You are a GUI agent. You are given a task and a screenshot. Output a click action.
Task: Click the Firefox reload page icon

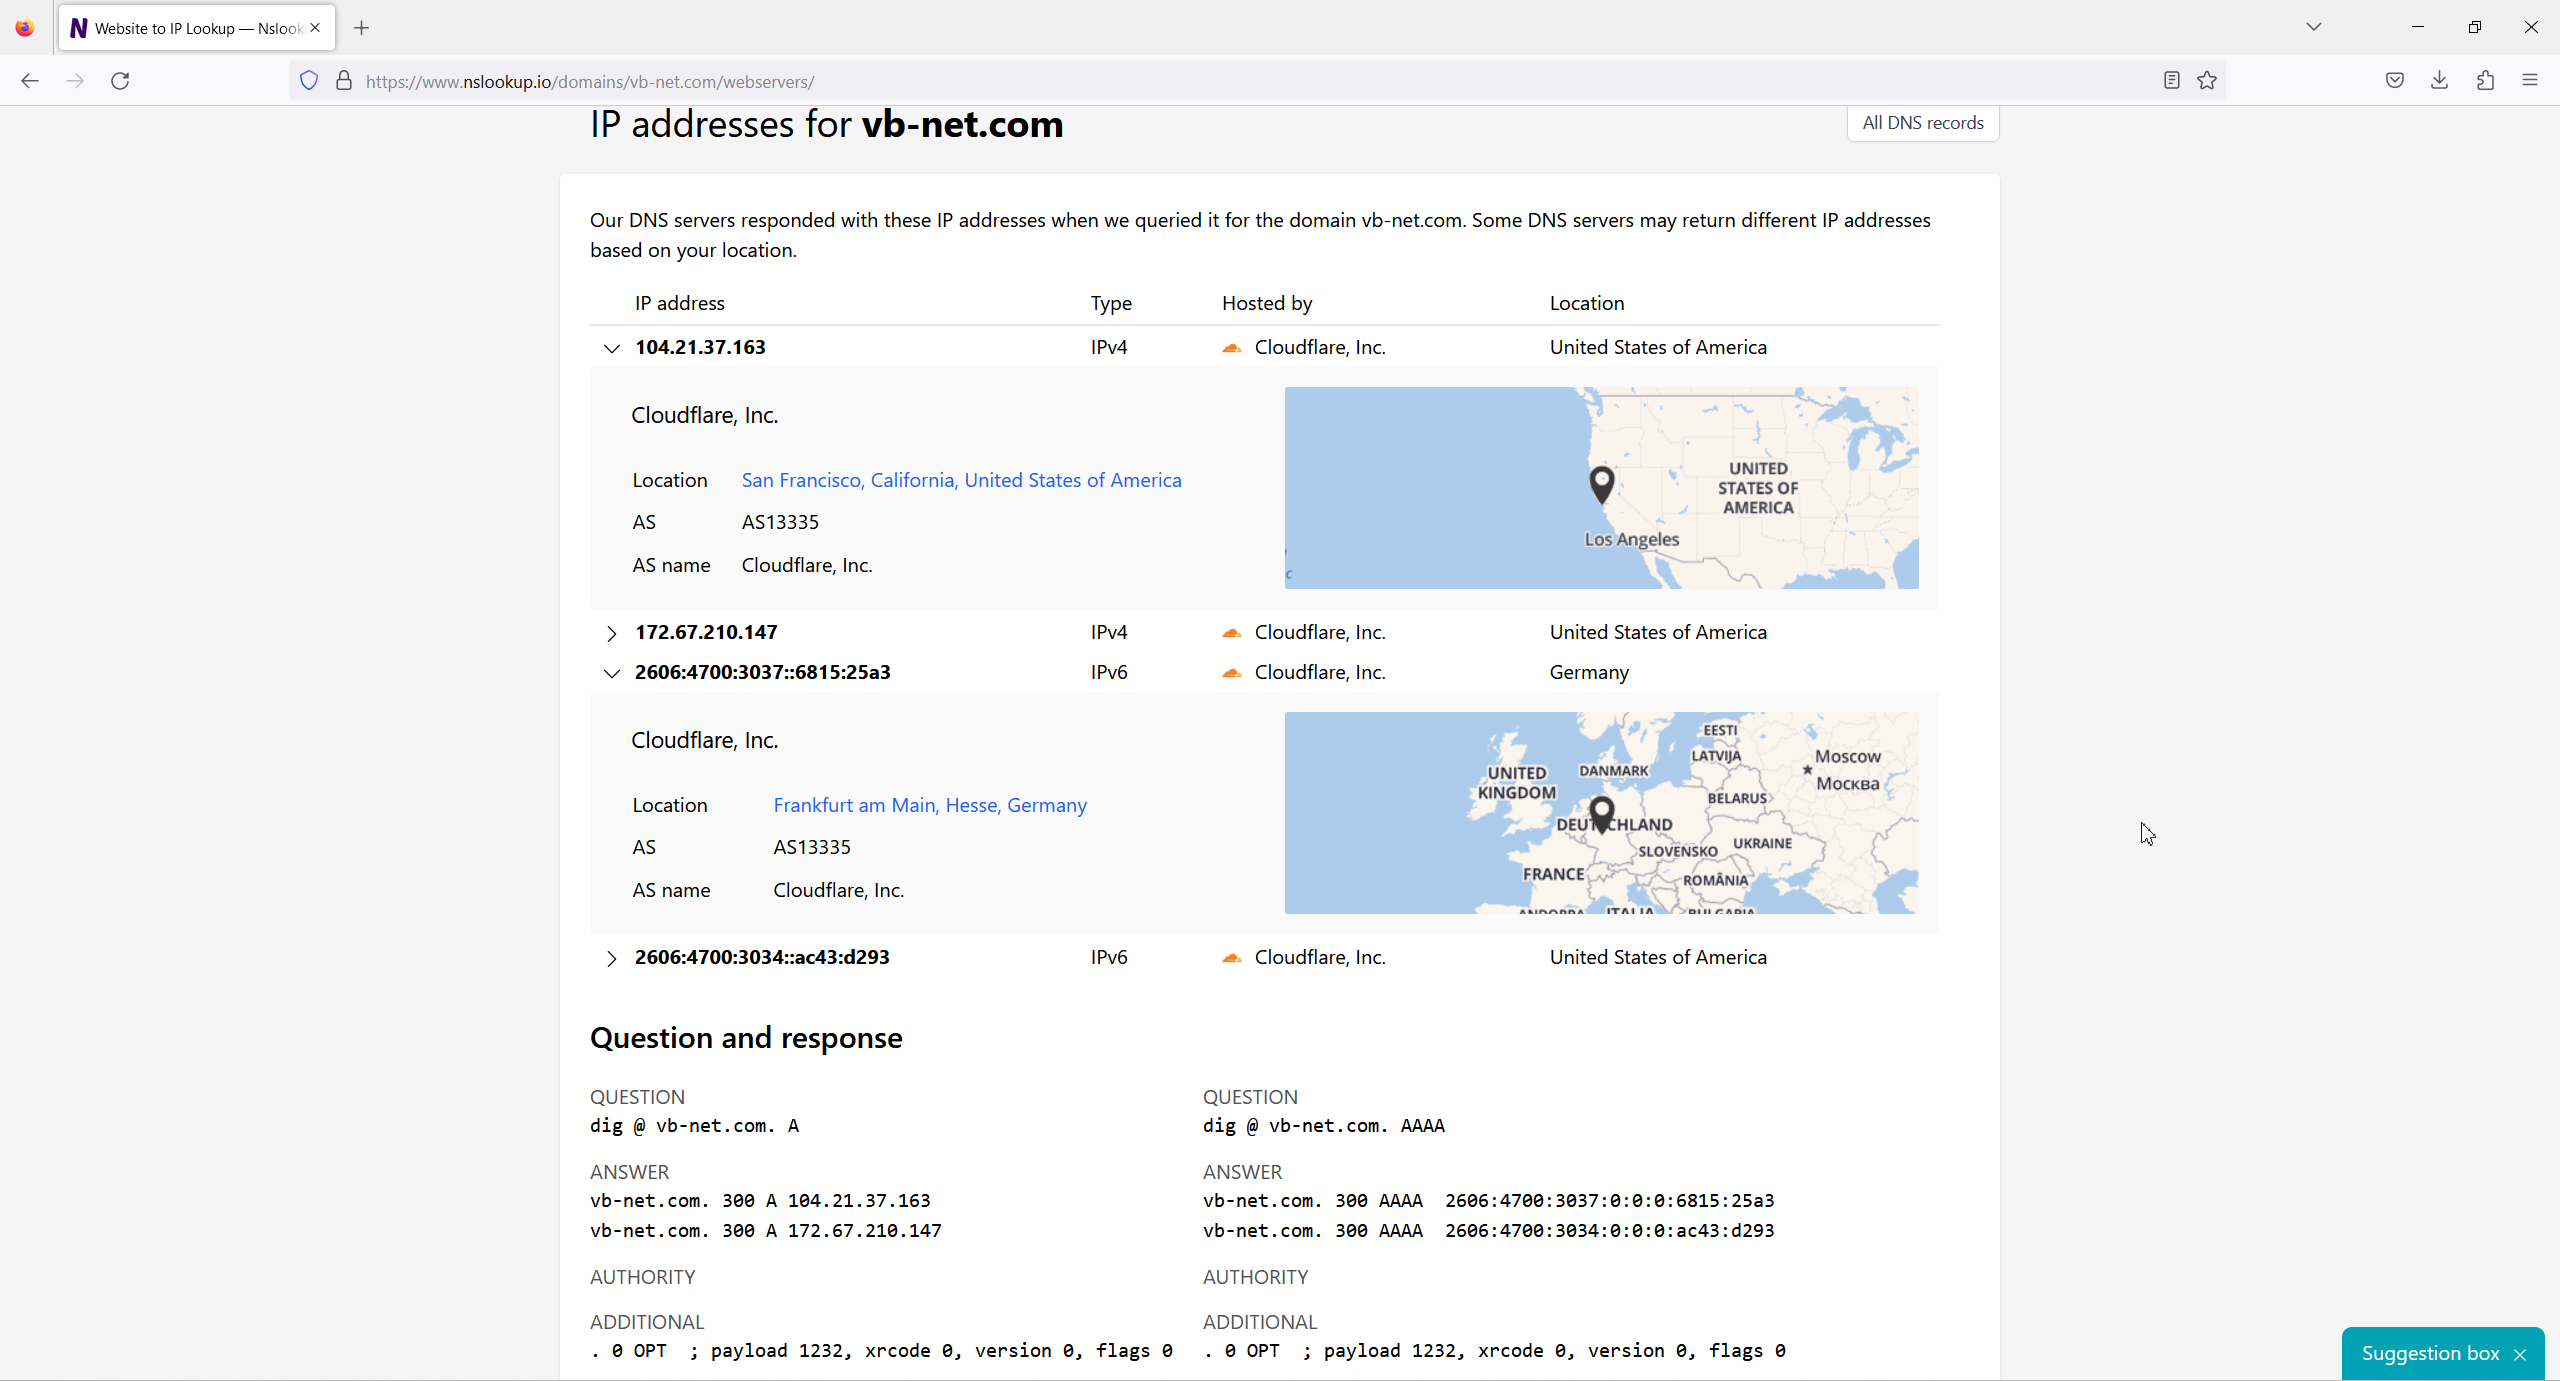120,81
